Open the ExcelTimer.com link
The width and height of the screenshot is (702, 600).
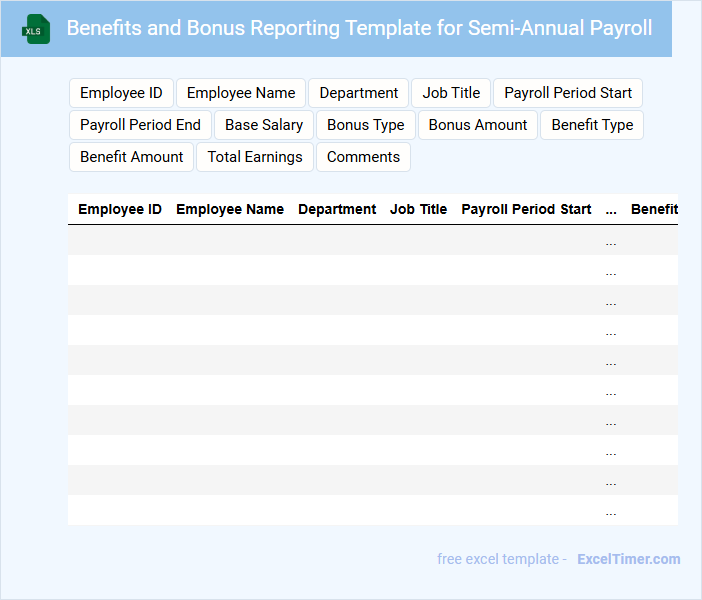[628, 559]
